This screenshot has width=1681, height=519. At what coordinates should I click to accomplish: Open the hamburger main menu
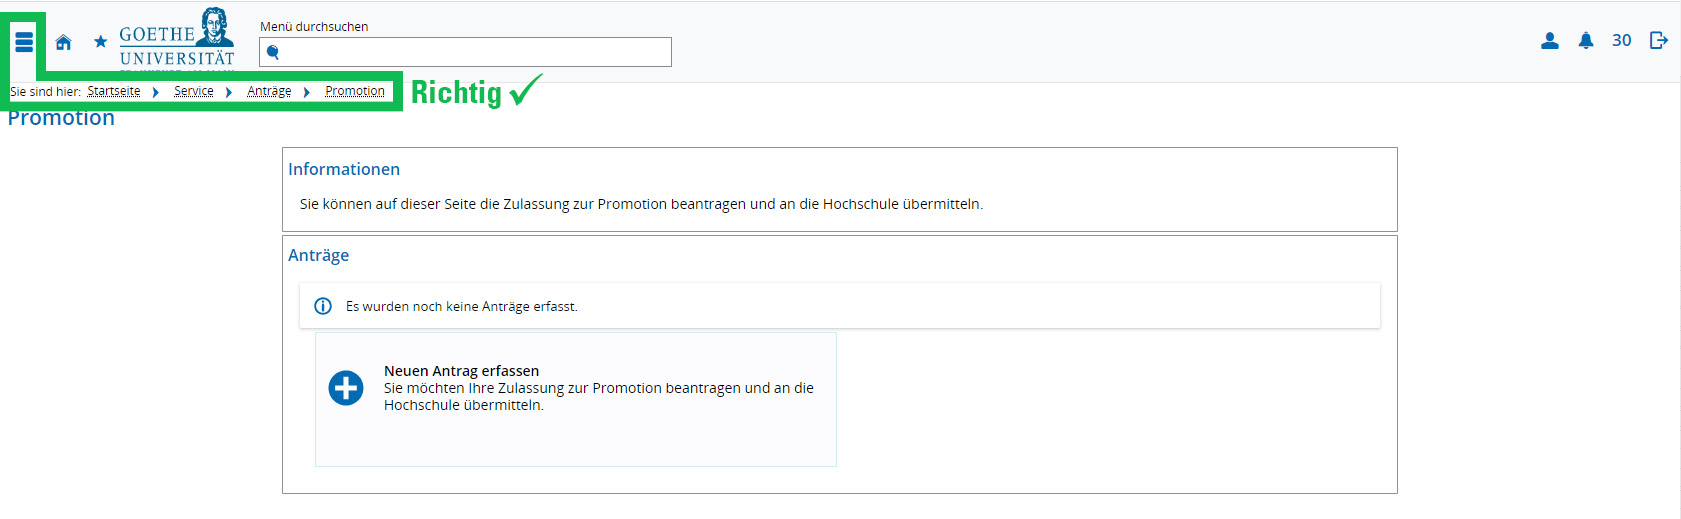point(24,42)
